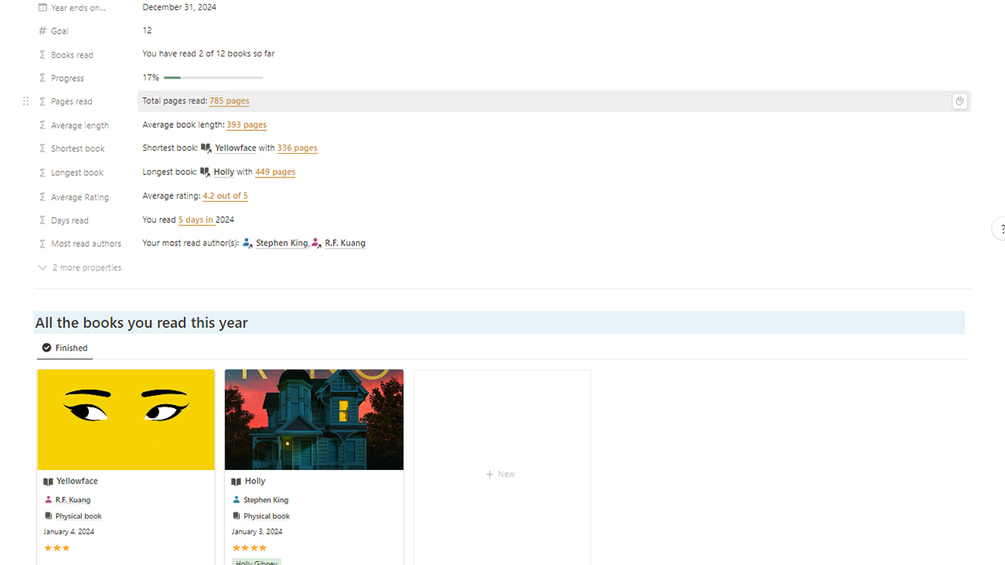Open the Yellowface link in the Shortest book row
Image resolution: width=1005 pixels, height=565 pixels.
coord(235,148)
